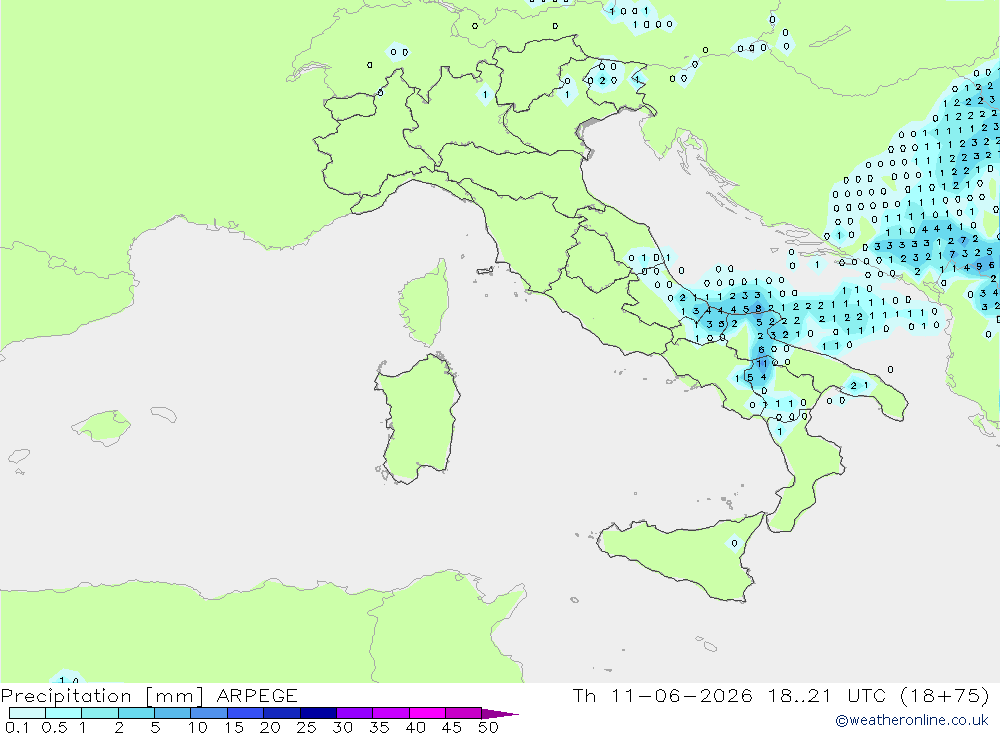Select the '2 1' values on the Salento peninsula
Image resolution: width=1000 pixels, height=733 pixels.
860,385
